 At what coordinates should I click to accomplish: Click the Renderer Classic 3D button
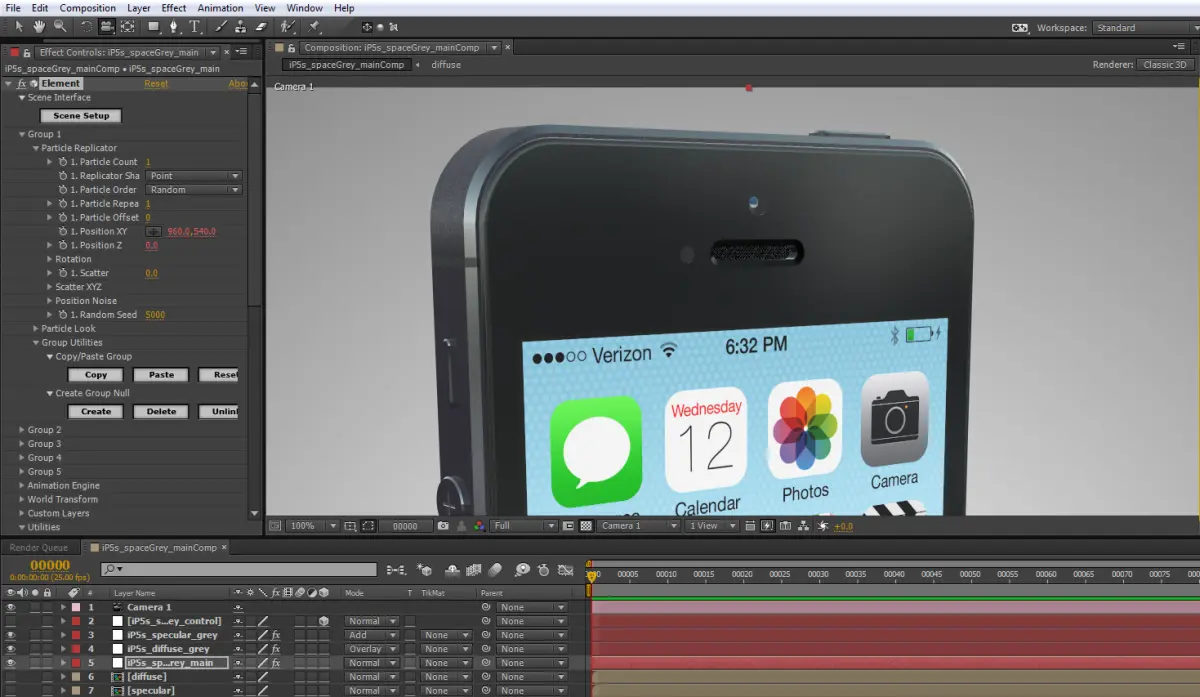[1165, 65]
